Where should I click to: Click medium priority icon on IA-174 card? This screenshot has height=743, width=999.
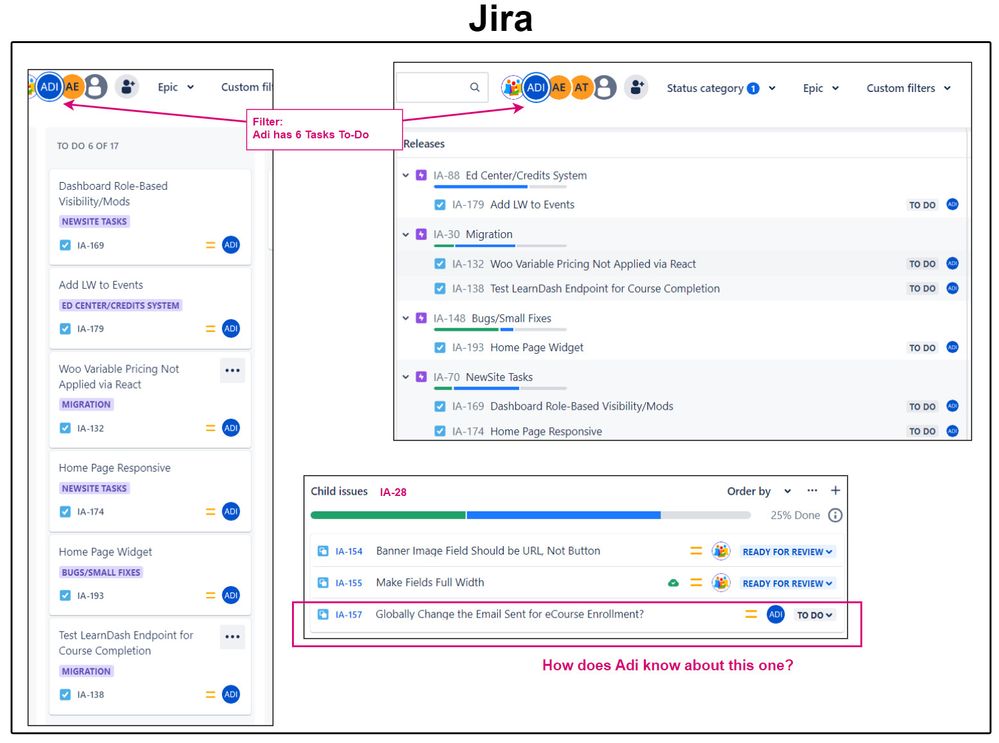pyautogui.click(x=210, y=512)
